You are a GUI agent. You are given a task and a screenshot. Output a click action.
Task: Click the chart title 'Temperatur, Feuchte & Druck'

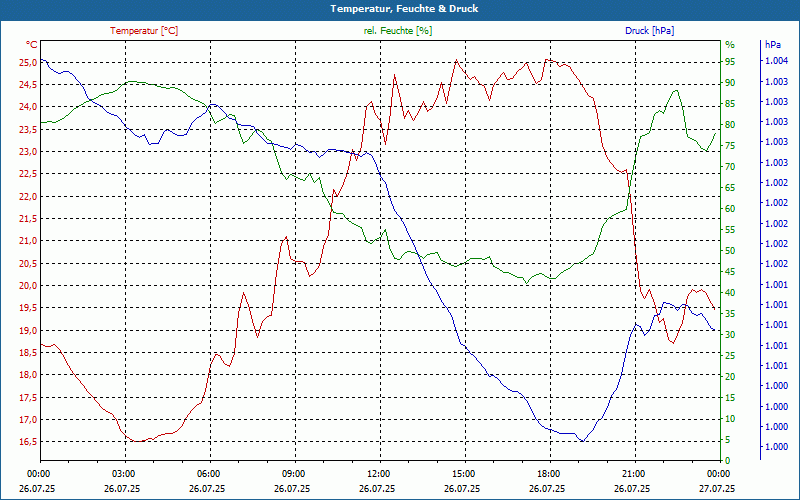click(404, 9)
